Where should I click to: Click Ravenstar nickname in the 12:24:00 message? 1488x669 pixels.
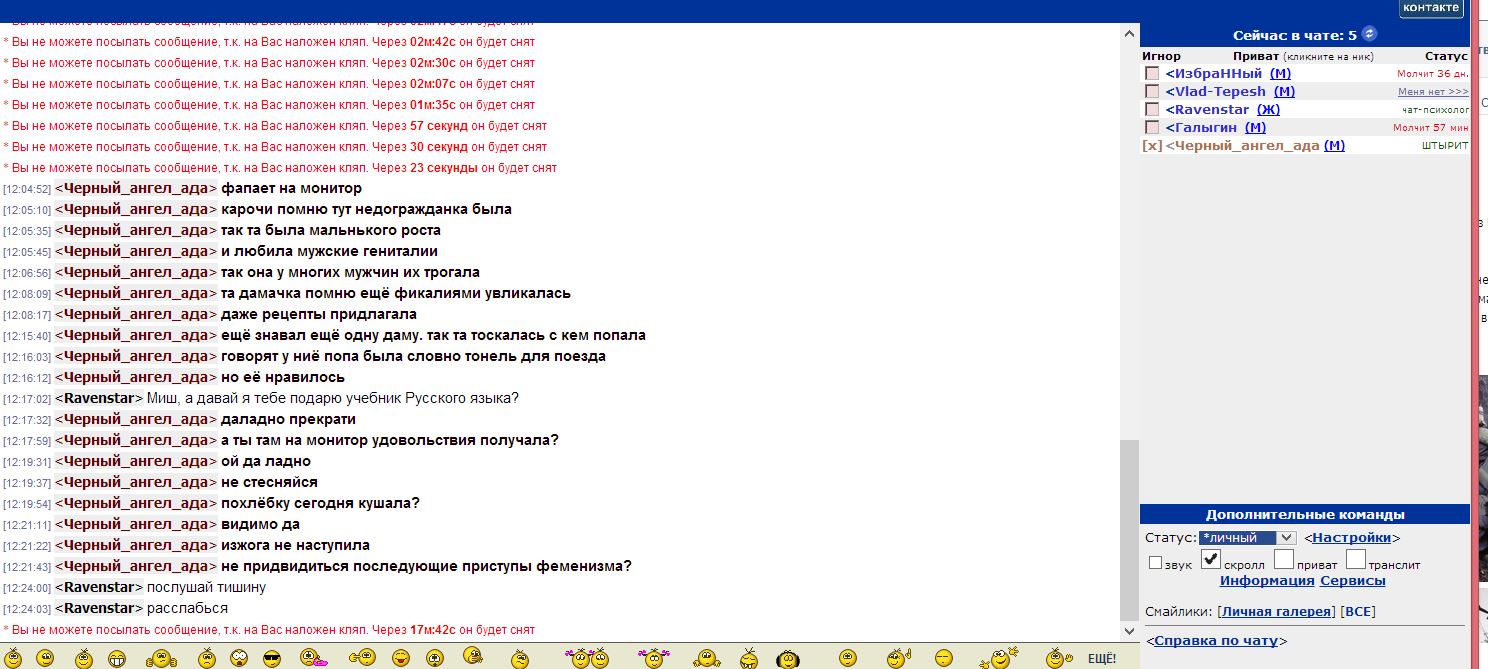(x=98, y=588)
